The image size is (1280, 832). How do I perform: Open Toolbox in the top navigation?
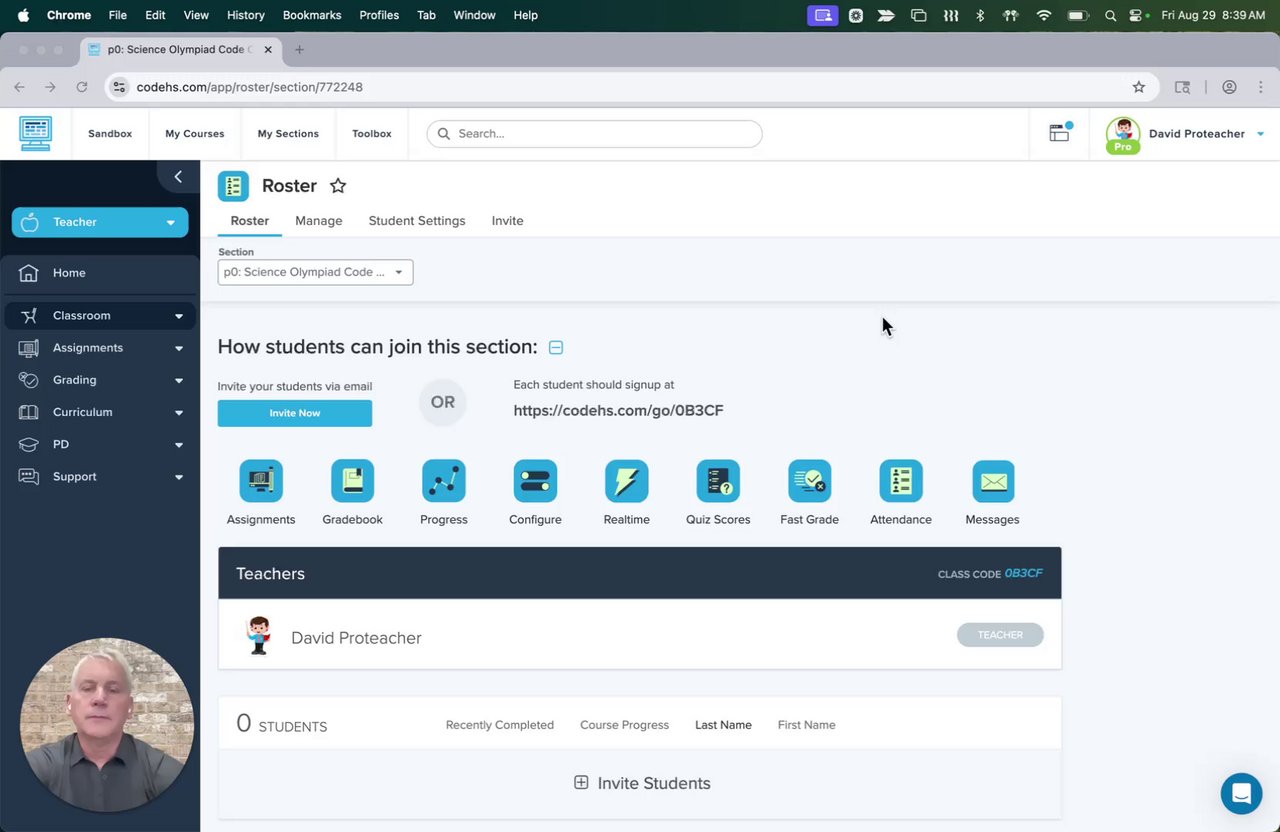coord(372,134)
